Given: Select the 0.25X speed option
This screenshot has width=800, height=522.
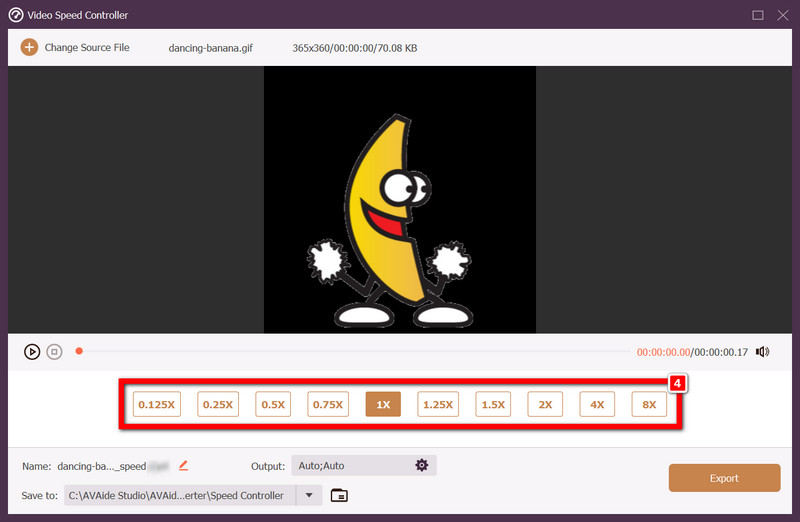Looking at the screenshot, I should tap(217, 405).
